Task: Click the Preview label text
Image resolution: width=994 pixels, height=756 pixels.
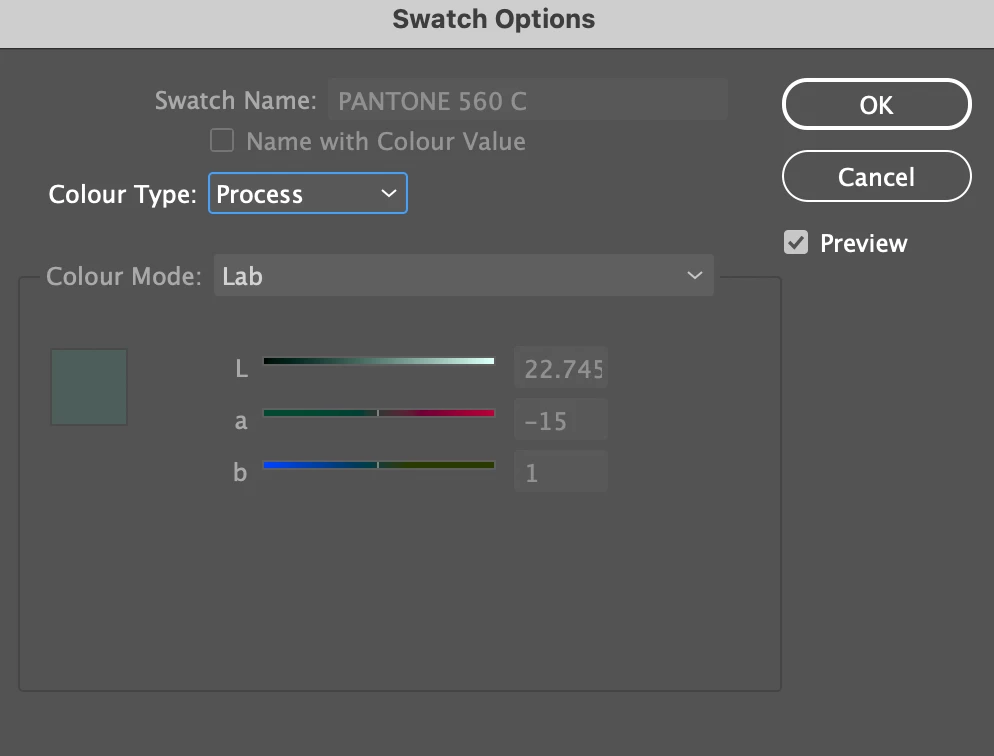Action: (863, 244)
